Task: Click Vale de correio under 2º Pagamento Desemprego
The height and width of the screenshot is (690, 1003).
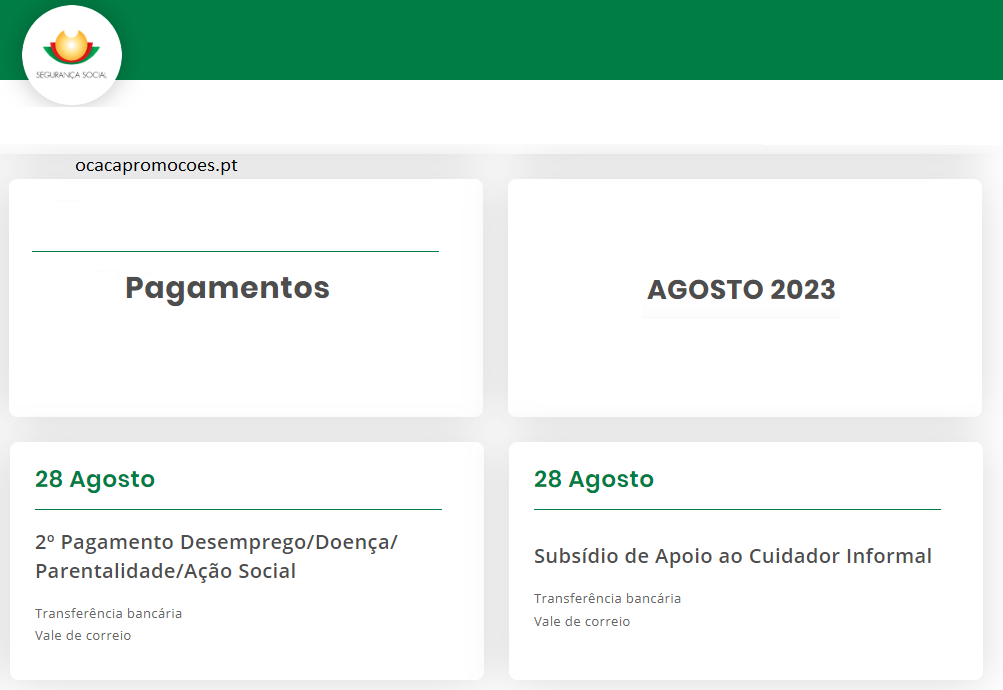Action: [83, 636]
